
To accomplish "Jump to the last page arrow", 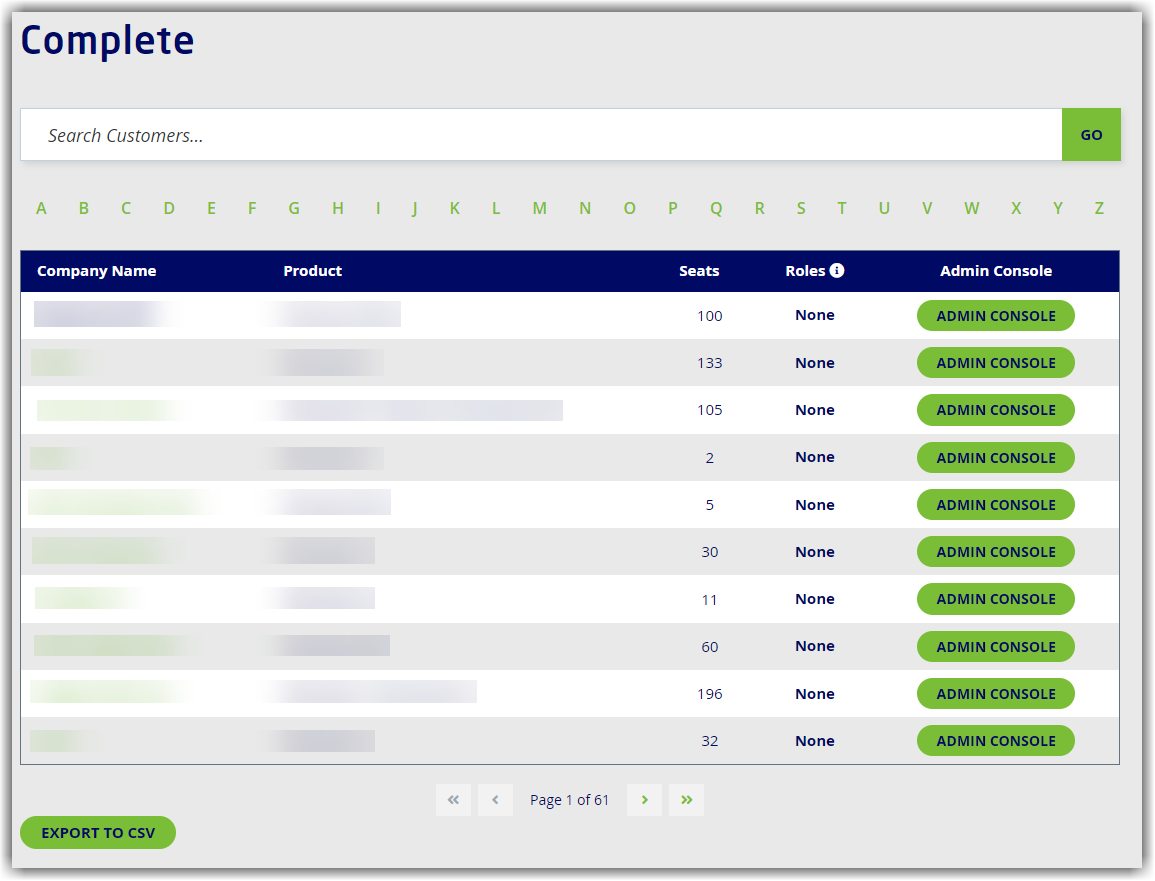I will click(686, 800).
